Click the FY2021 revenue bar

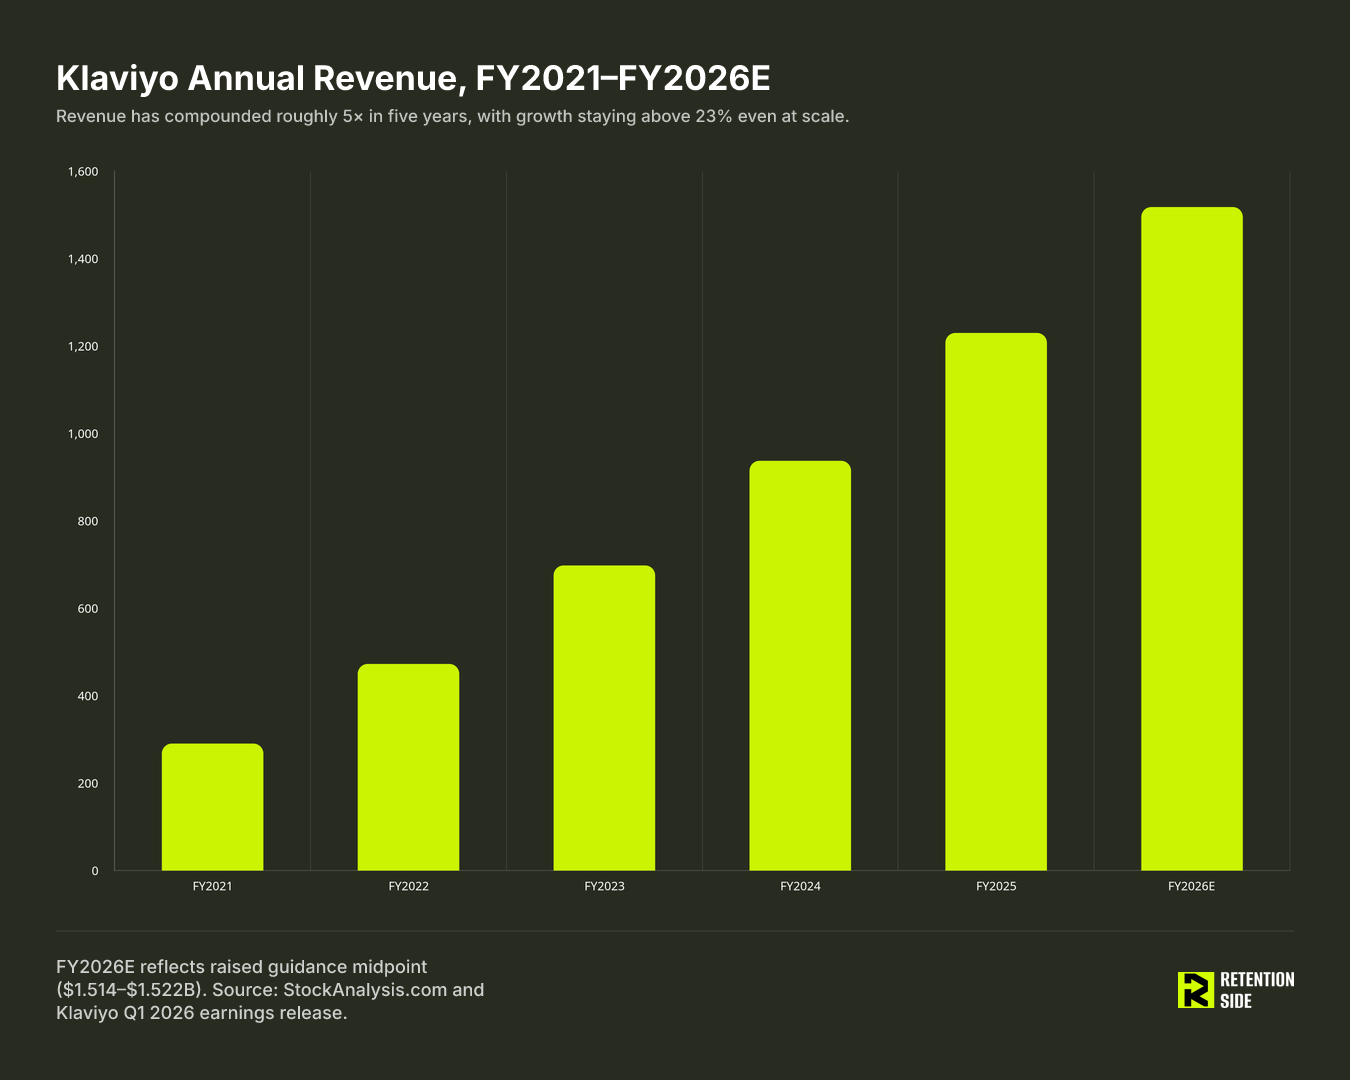click(x=212, y=807)
